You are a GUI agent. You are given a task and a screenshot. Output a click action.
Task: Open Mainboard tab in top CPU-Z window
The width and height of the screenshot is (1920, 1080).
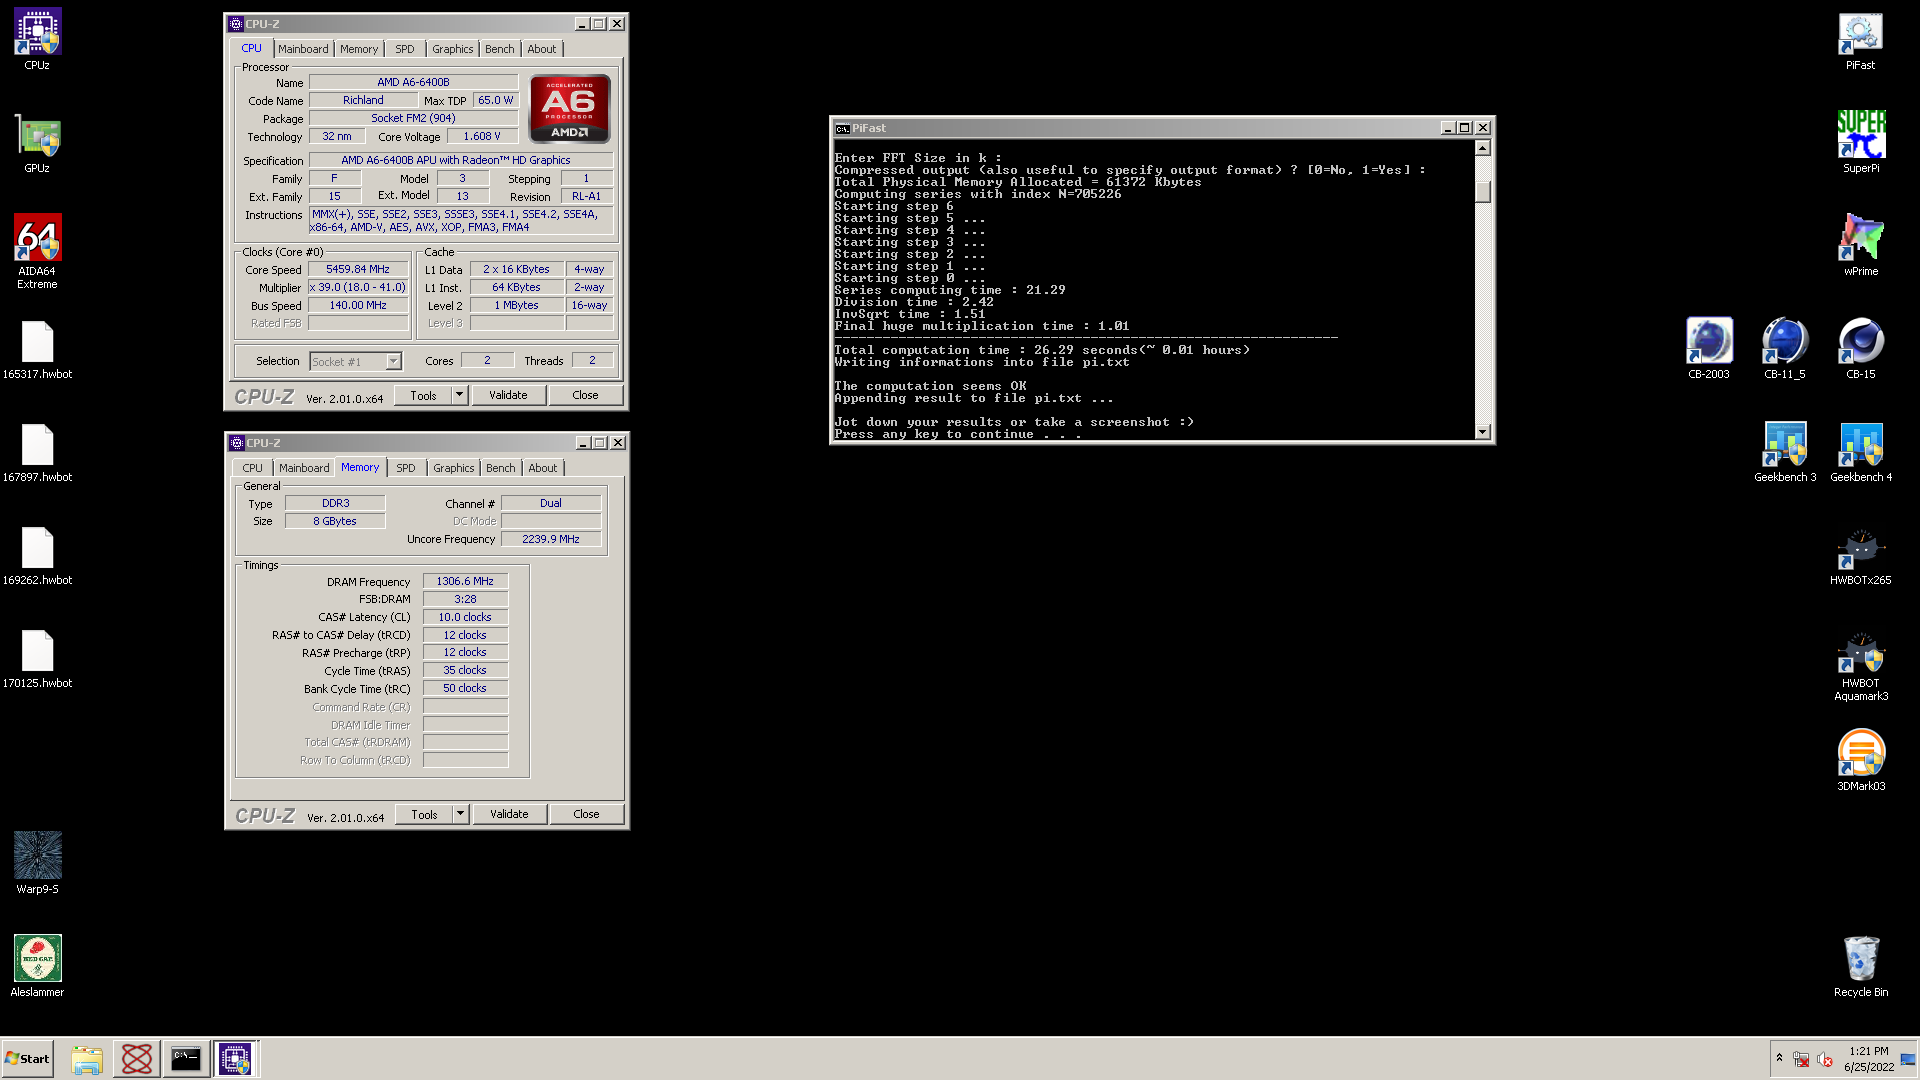(x=303, y=49)
